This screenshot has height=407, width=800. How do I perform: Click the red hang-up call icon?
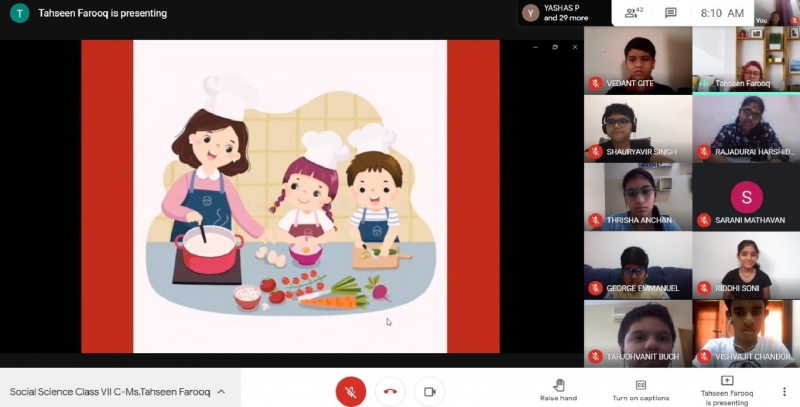click(x=390, y=392)
